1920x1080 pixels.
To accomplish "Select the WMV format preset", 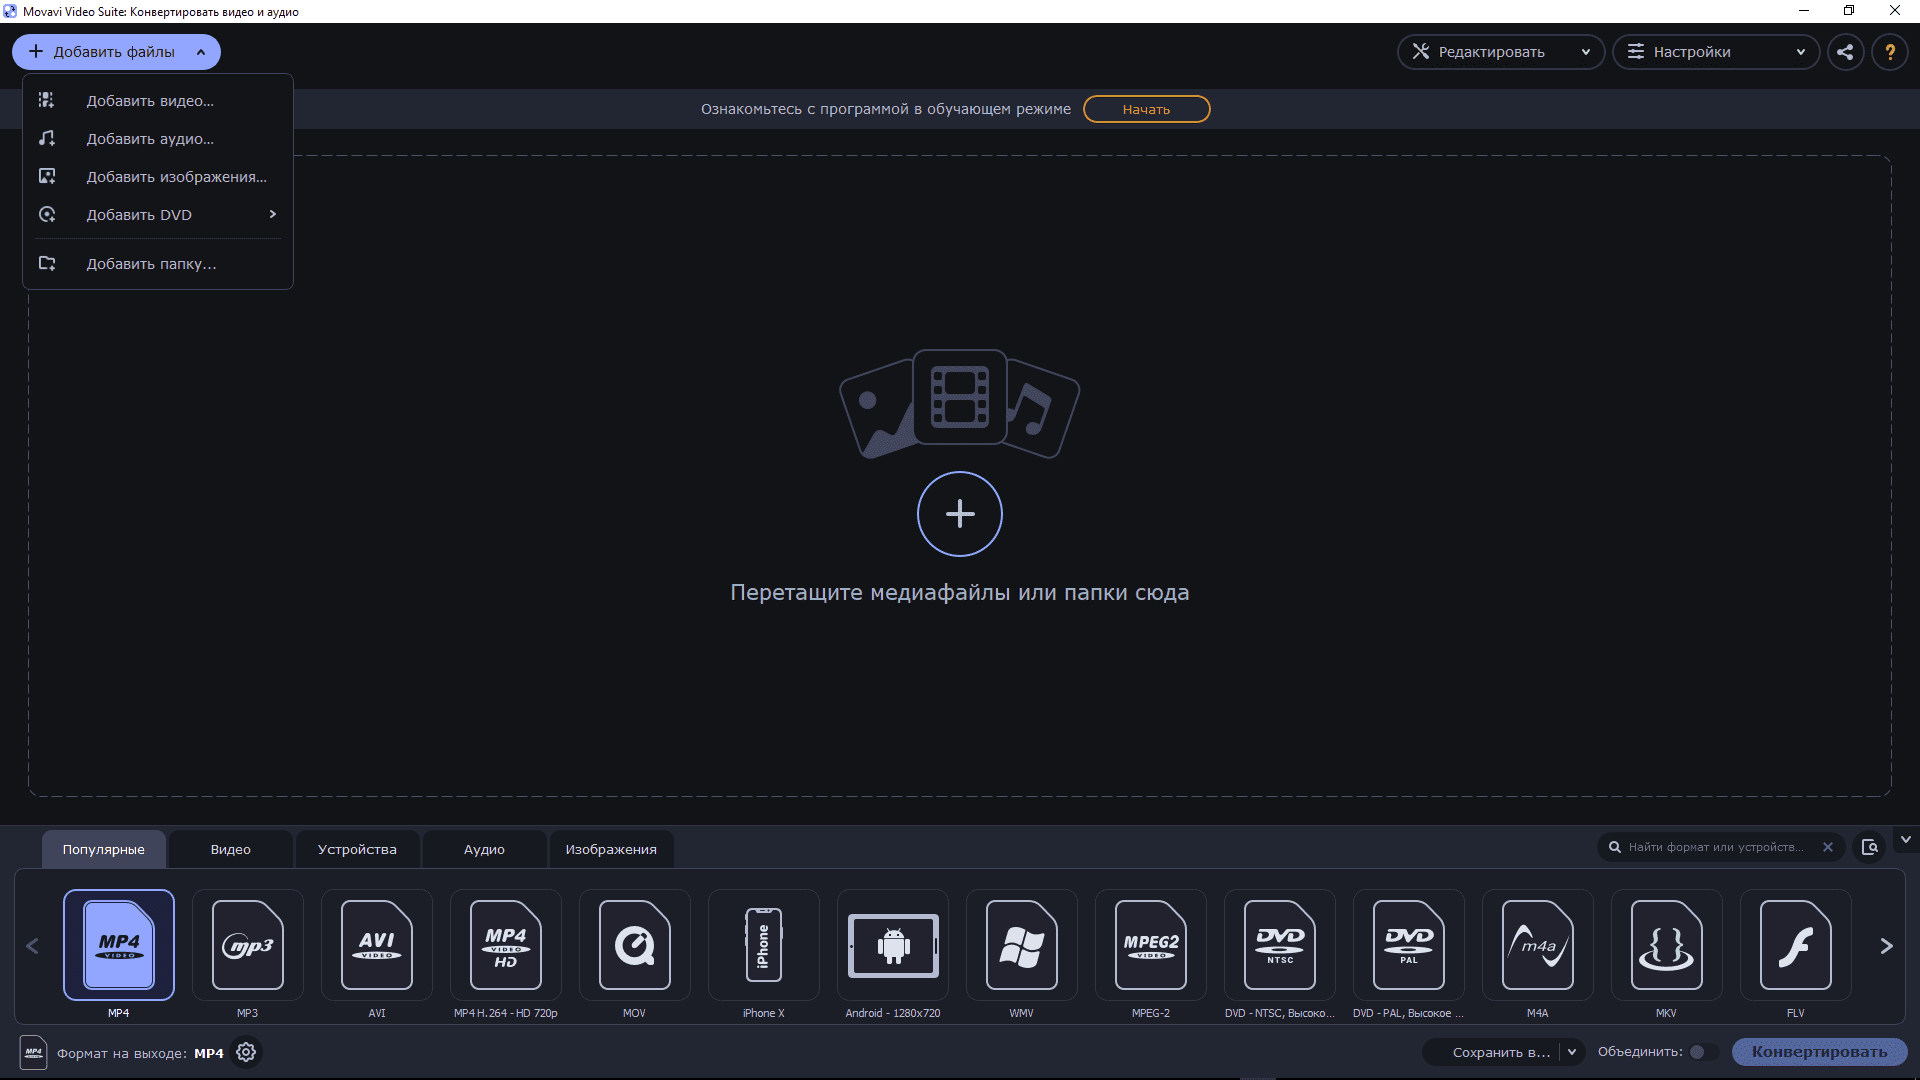I will tap(1022, 945).
